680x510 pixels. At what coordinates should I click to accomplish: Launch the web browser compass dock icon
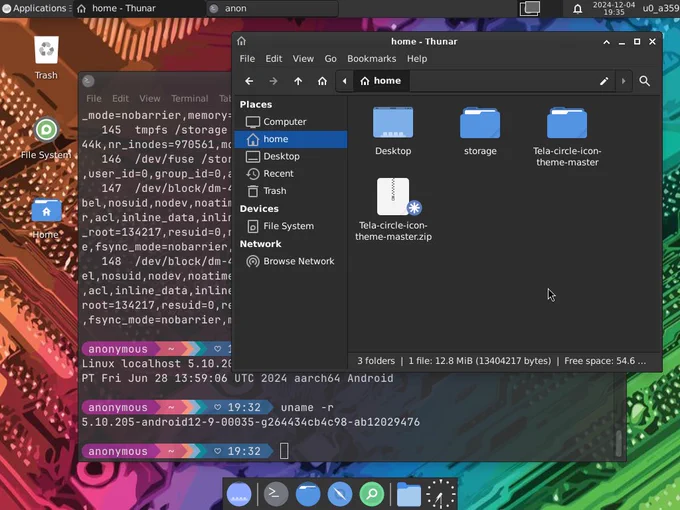point(340,494)
